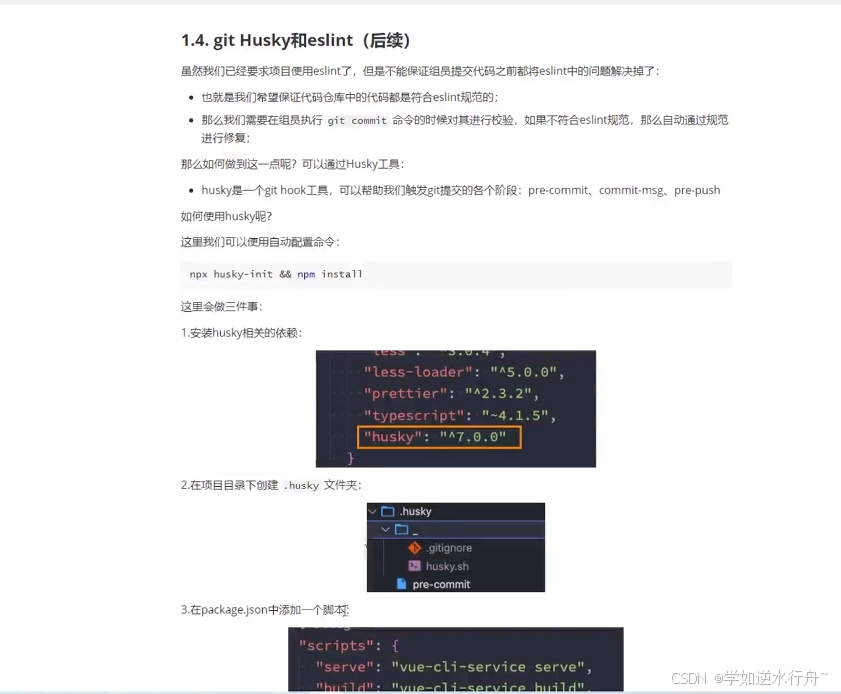
Task: Collapse the underscore subfolder chevron in image
Action: (x=385, y=529)
